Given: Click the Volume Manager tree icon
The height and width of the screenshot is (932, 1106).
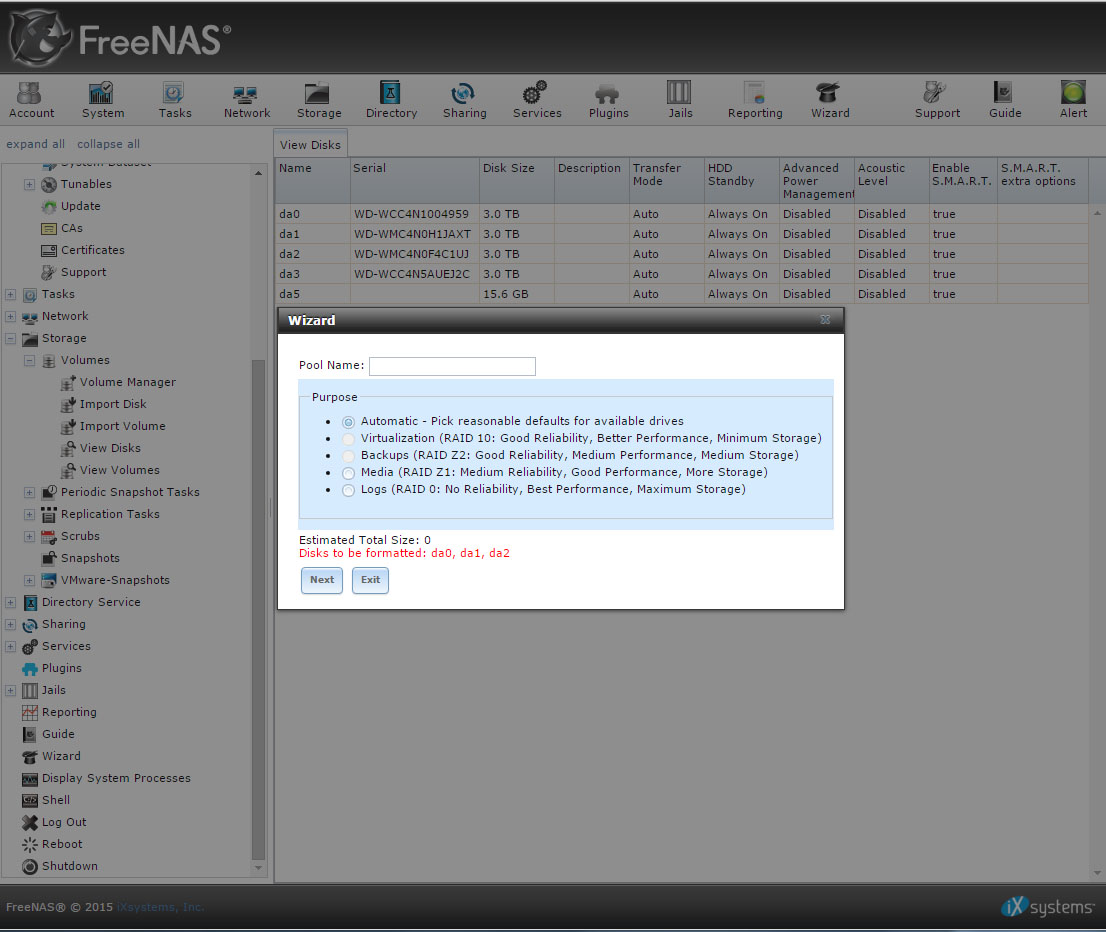Looking at the screenshot, I should click(x=68, y=382).
